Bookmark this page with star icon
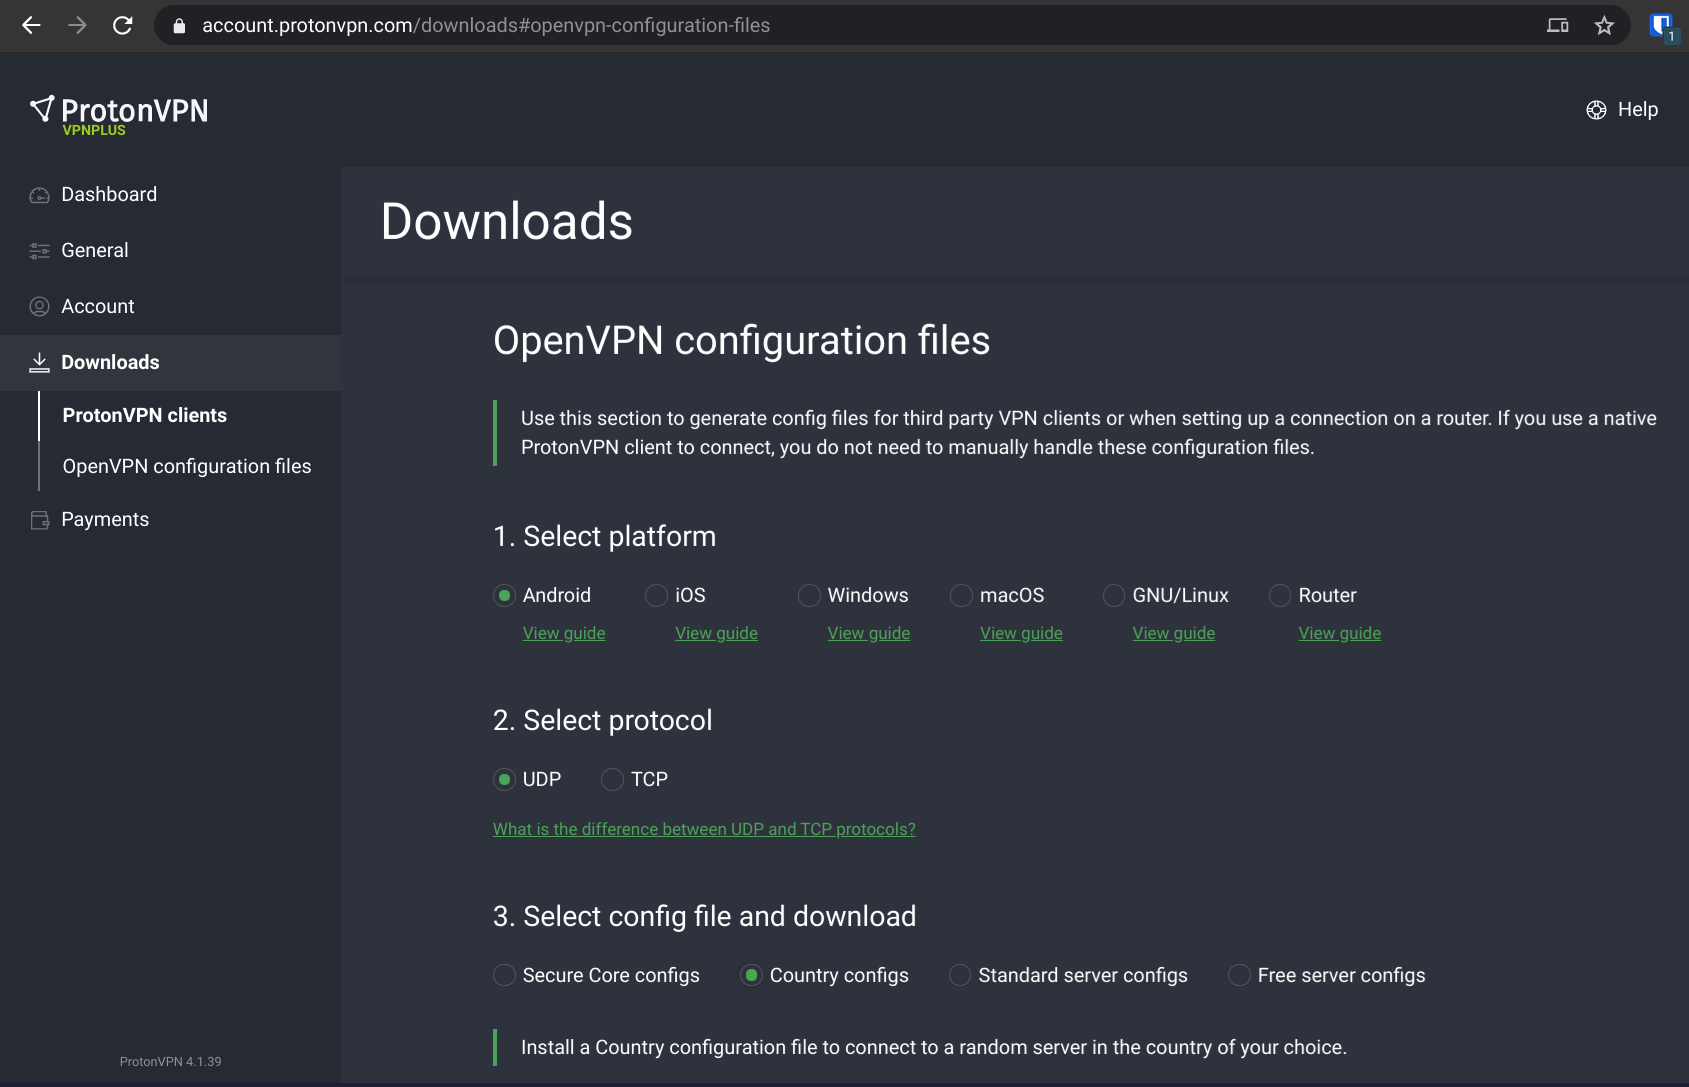This screenshot has width=1689, height=1087. tap(1604, 26)
